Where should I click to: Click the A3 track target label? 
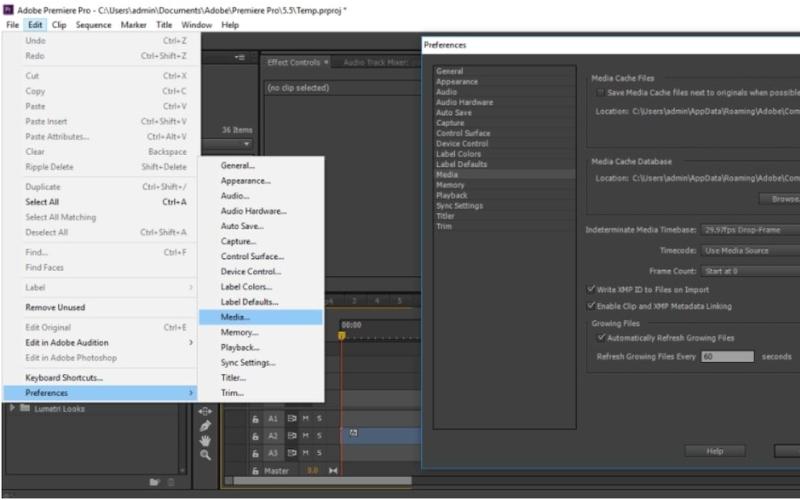(273, 453)
